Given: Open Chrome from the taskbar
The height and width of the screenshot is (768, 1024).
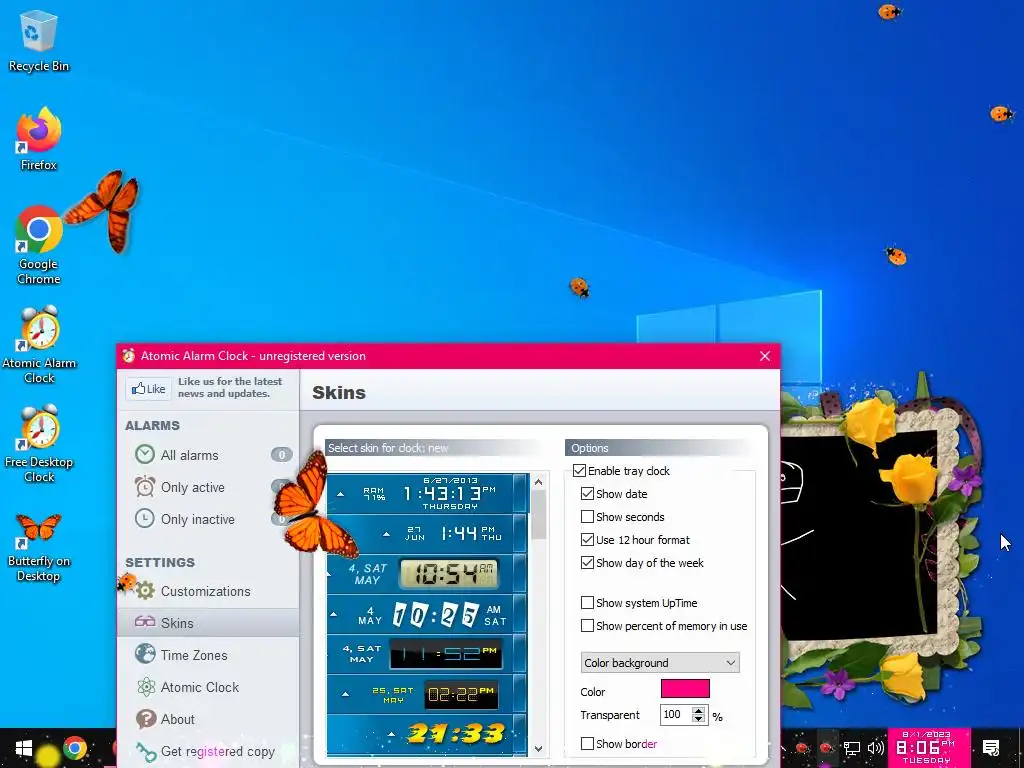Looking at the screenshot, I should click(75, 748).
